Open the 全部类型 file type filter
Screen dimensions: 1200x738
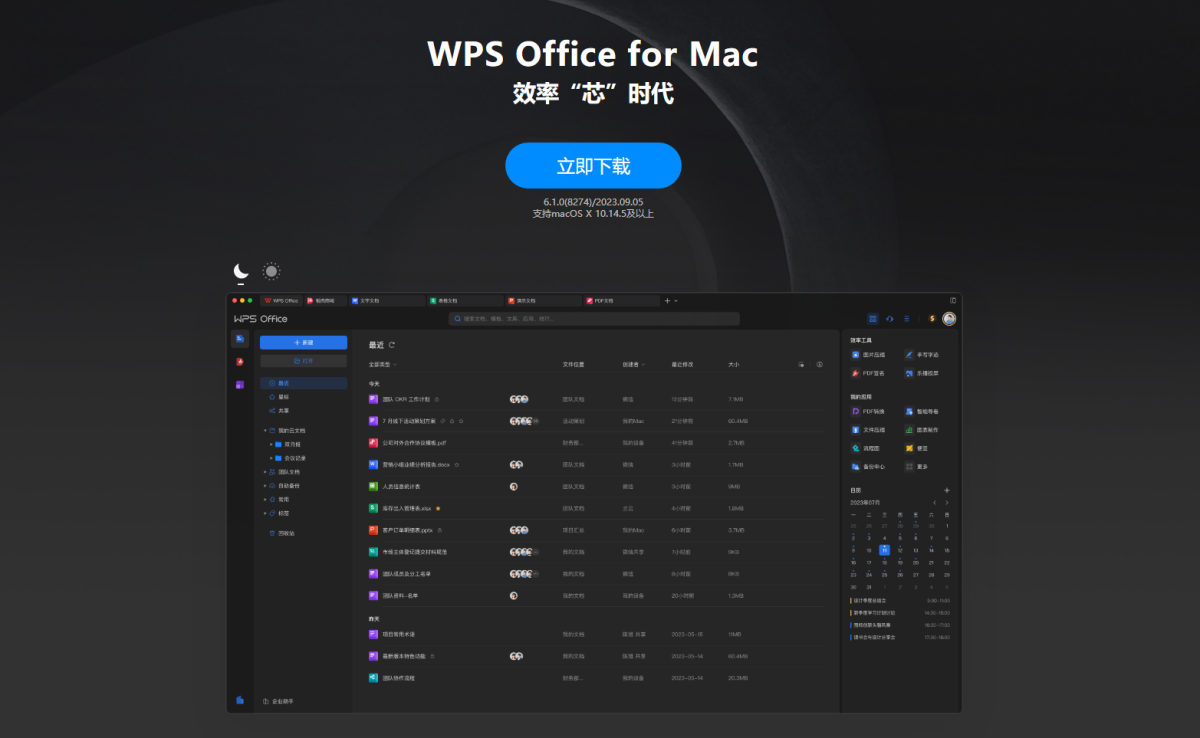[x=379, y=364]
